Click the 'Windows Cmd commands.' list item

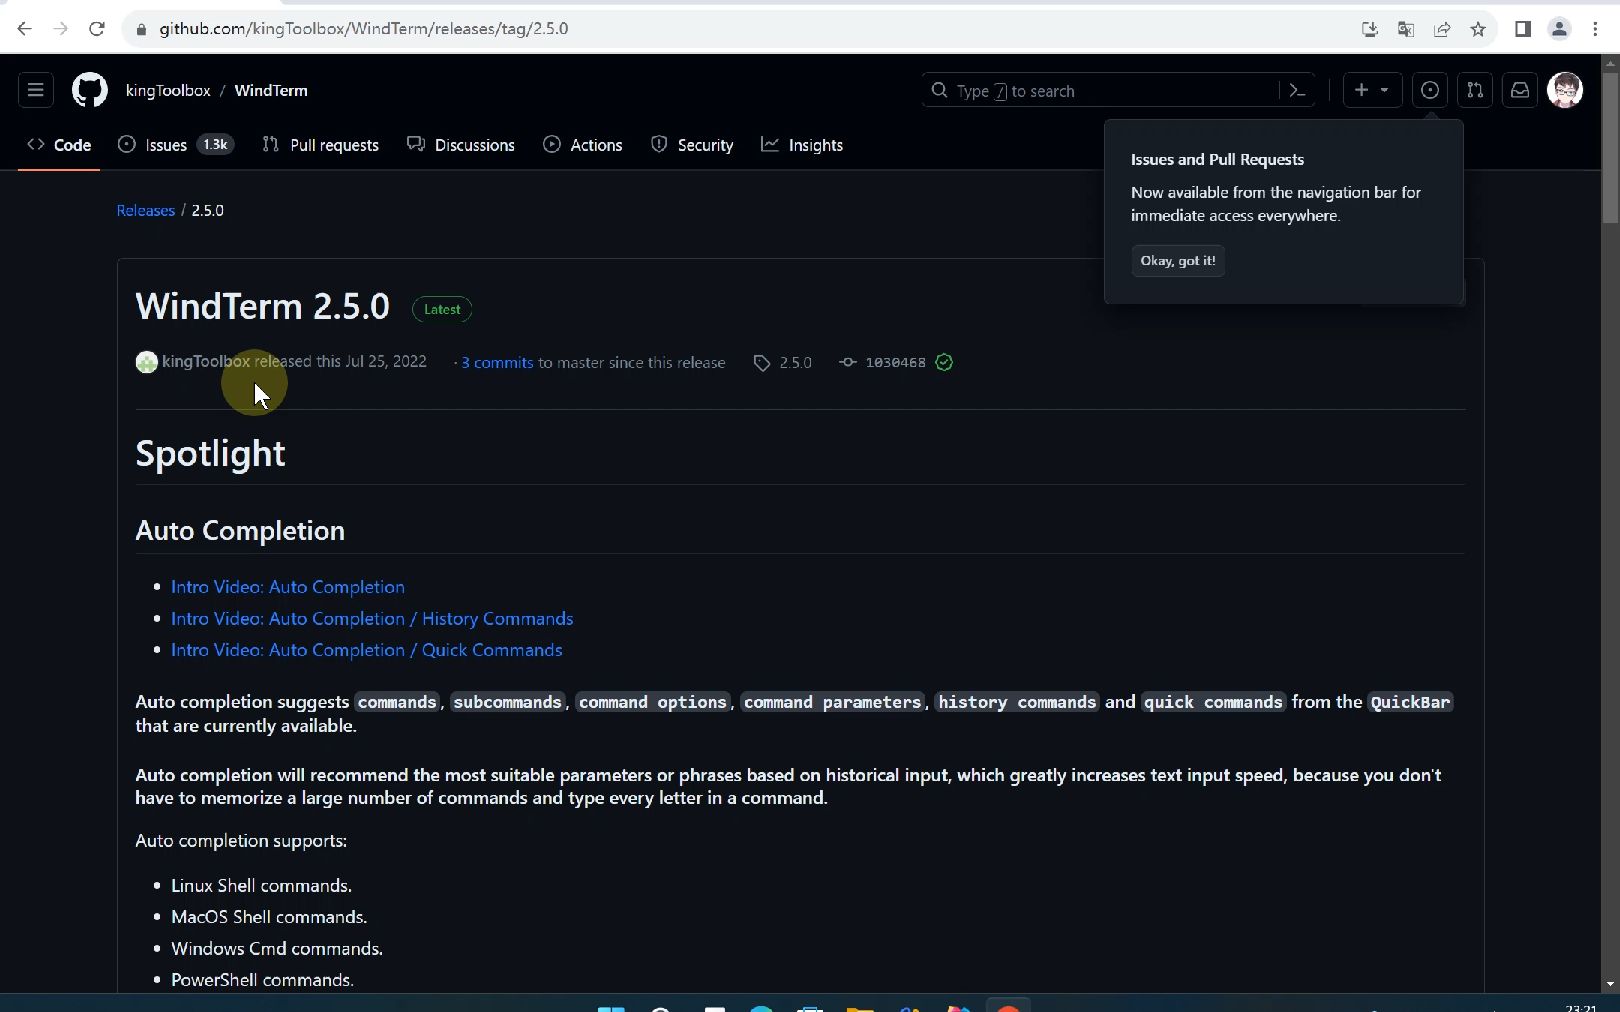(277, 949)
